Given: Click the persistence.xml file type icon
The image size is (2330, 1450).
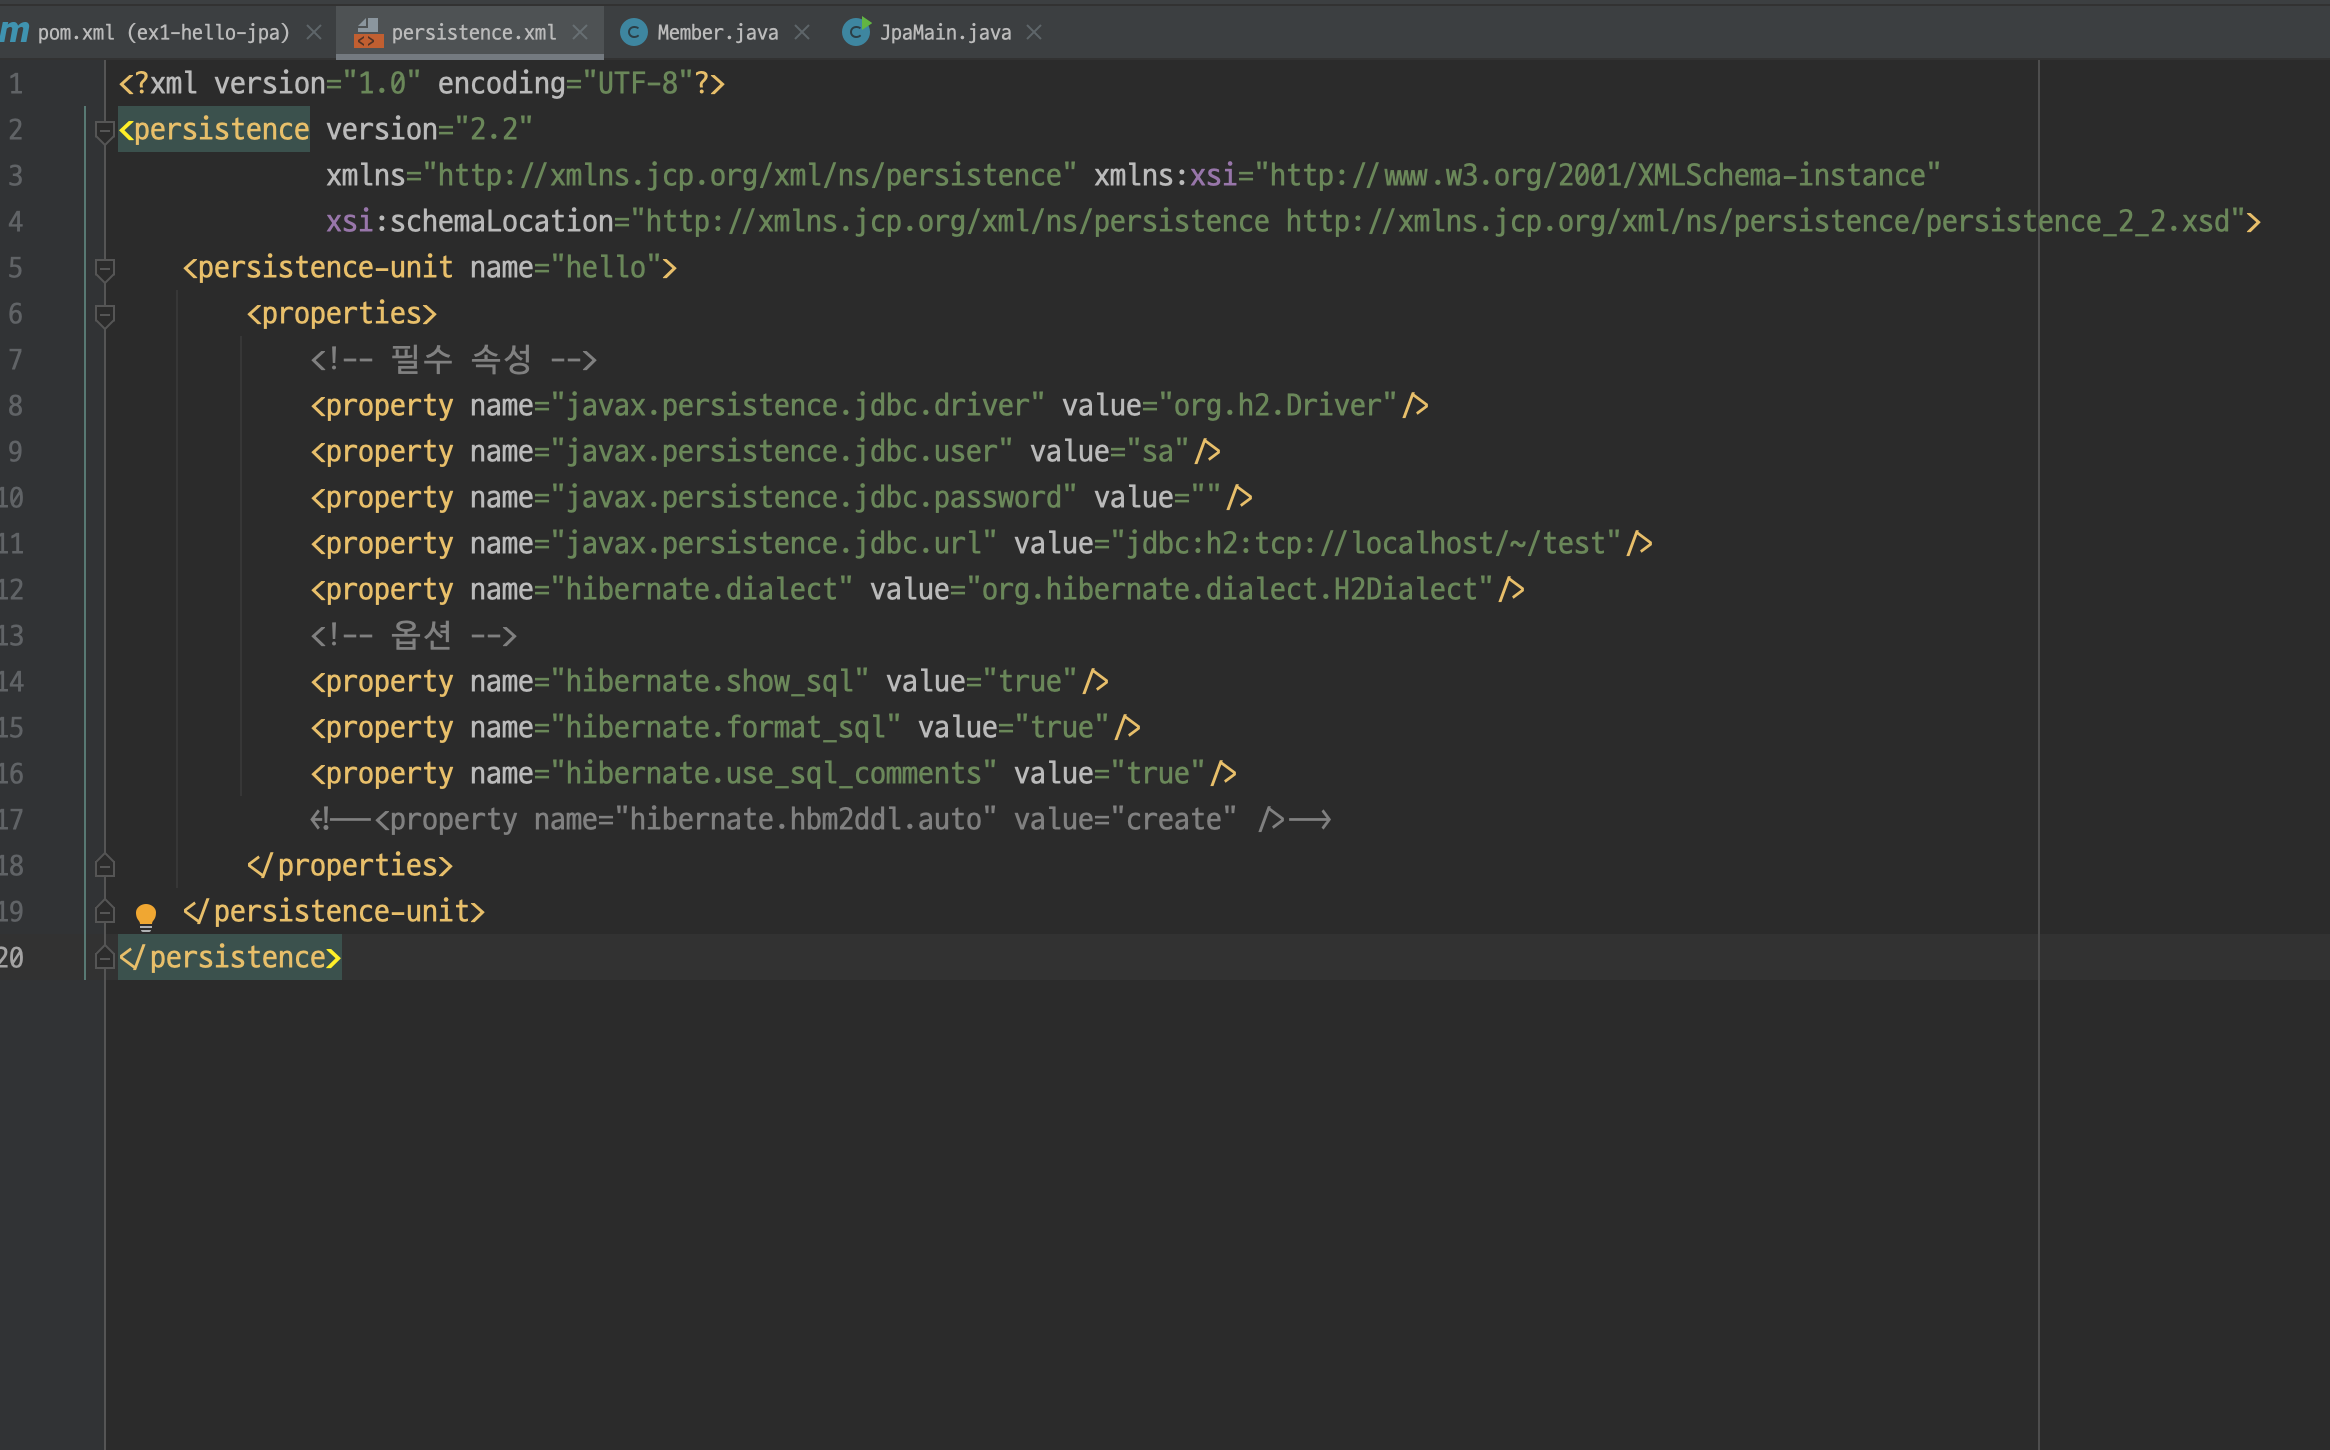Looking at the screenshot, I should 368,33.
